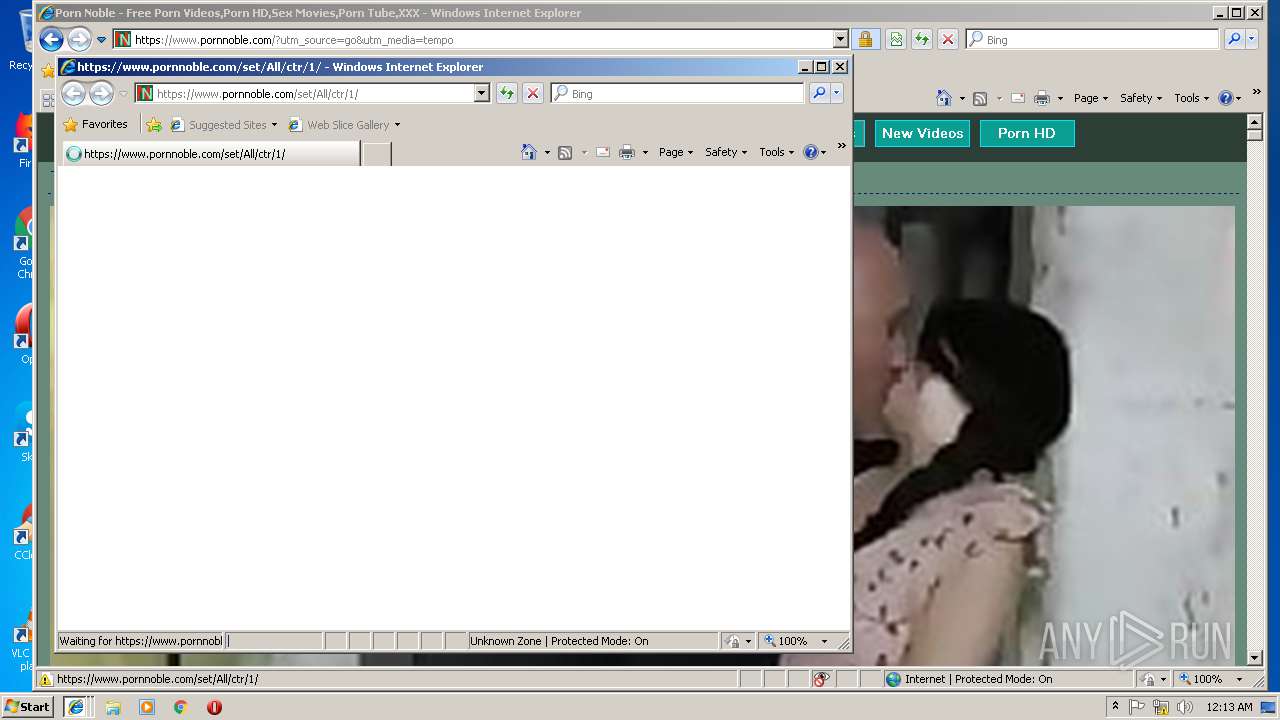Show hidden icons in system tray
The image size is (1280, 720).
[1115, 706]
